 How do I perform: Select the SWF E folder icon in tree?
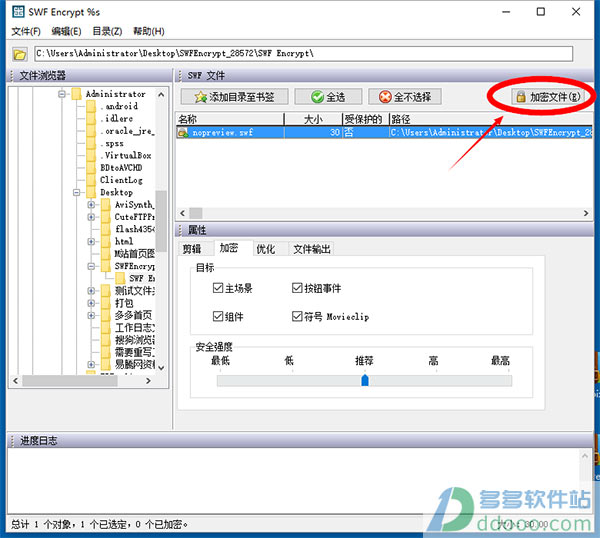point(120,278)
